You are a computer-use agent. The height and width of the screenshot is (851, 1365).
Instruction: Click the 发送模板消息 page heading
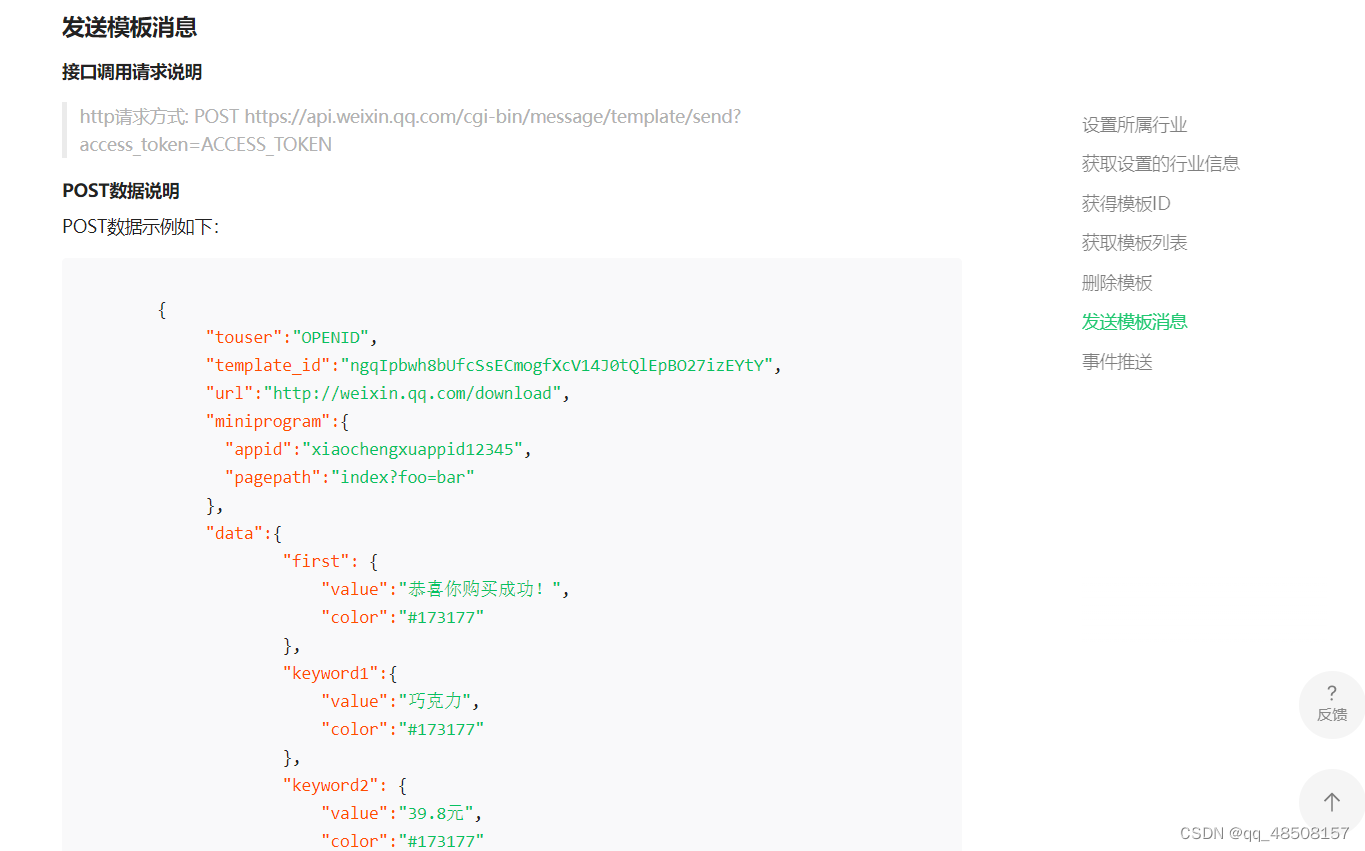[129, 27]
